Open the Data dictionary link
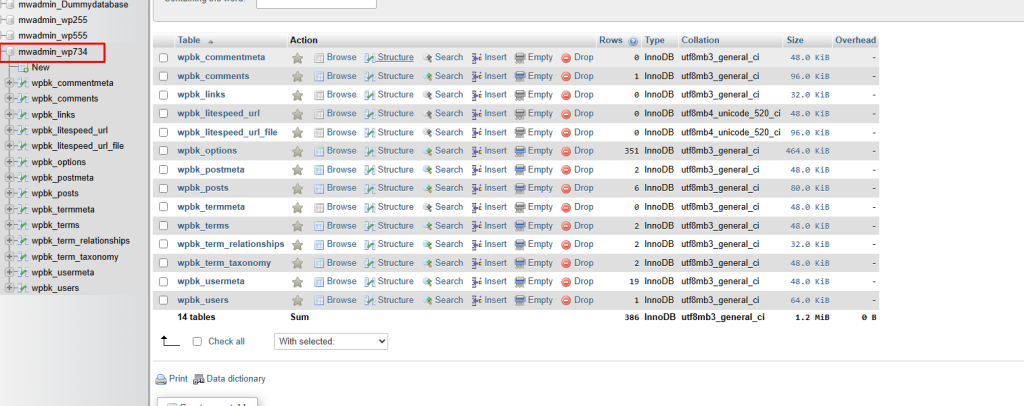Viewport: 1024px width, 406px height. click(236, 379)
